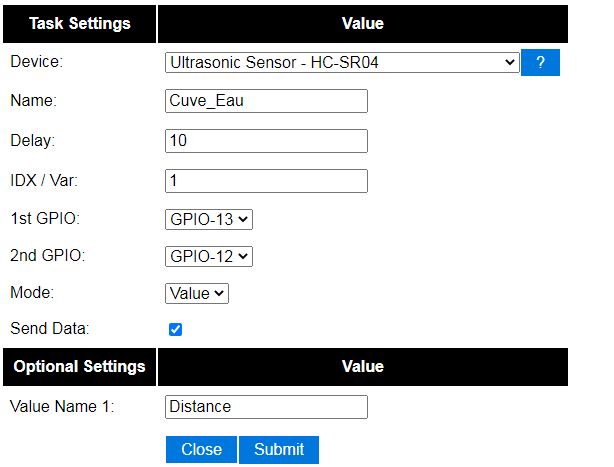Click the IDX / Var: label
Image resolution: width=614 pixels, height=467 pixels.
44,180
